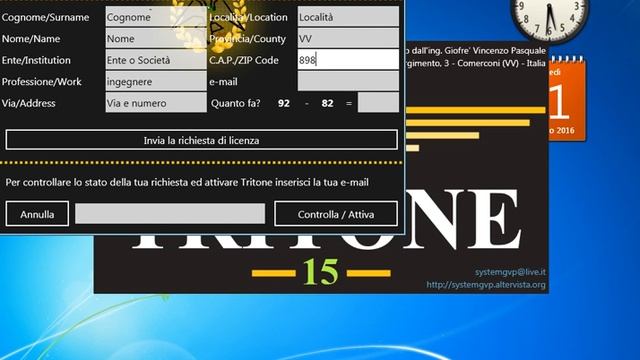Viewport: 640px width, 360px height.
Task: Click the Cognome/Surname label
Action: point(45,18)
